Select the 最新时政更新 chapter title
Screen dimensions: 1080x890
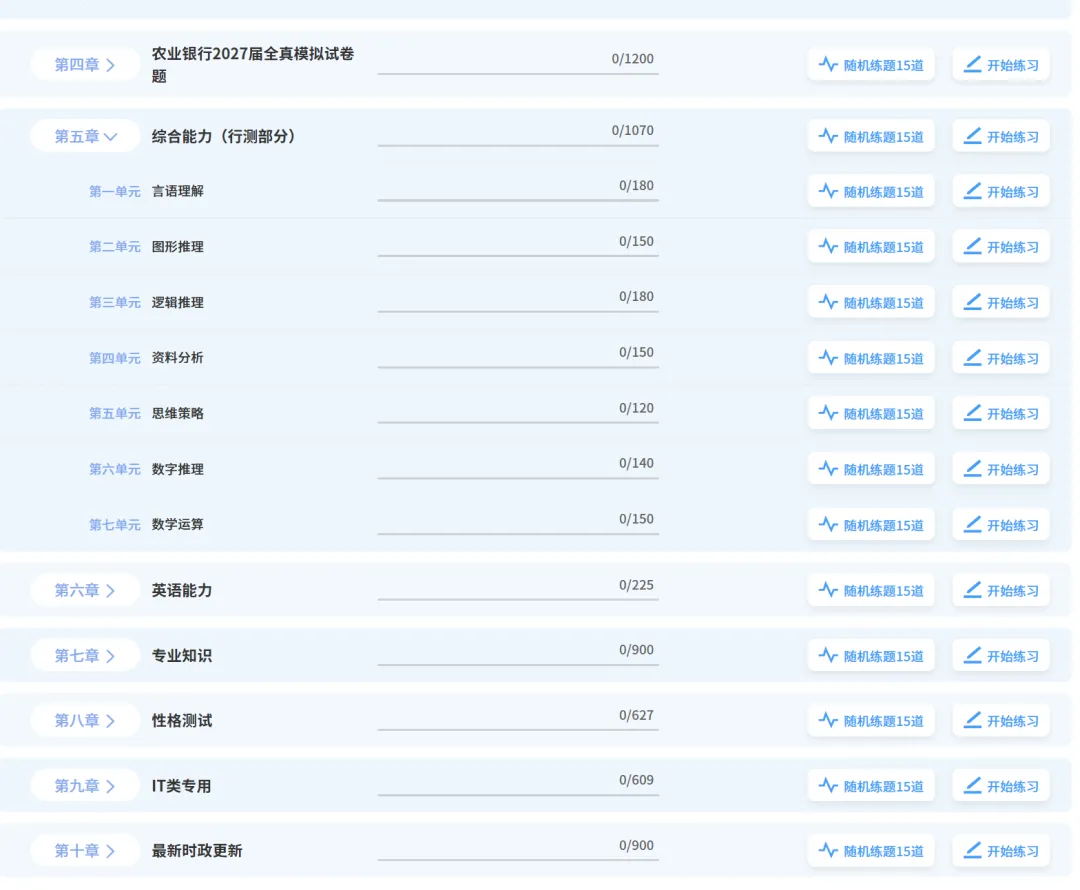click(197, 851)
